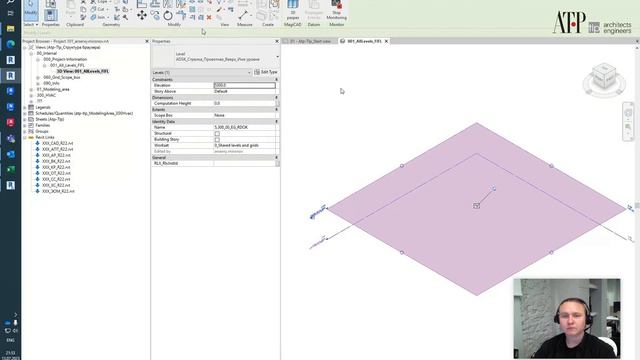Screen dimensions: 640x360
Task: Toggle the Building Story checkbox
Action: coord(217,140)
